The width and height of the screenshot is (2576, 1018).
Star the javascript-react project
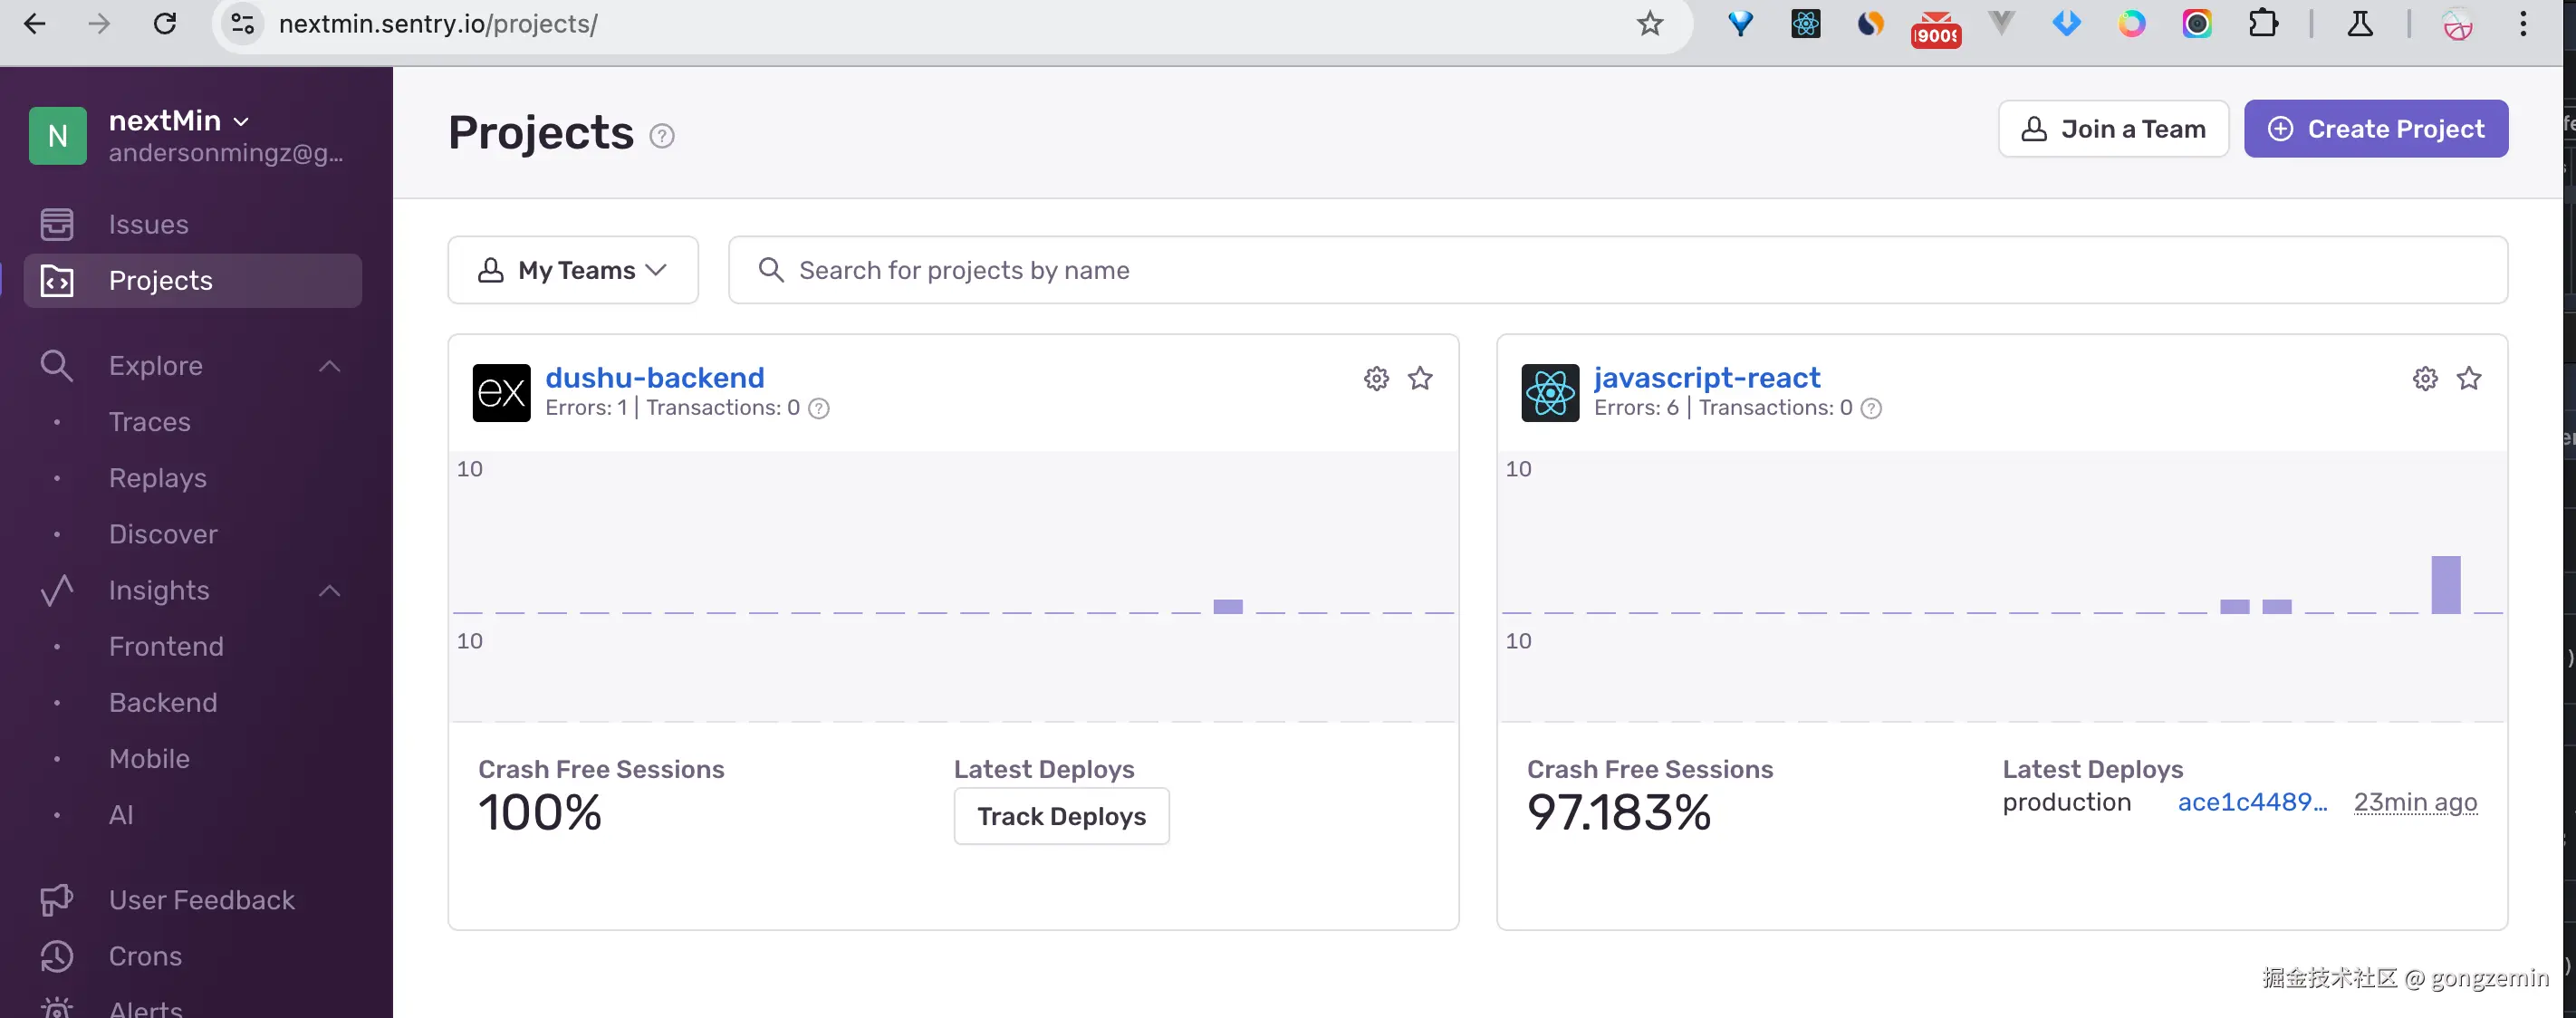[x=2468, y=378]
